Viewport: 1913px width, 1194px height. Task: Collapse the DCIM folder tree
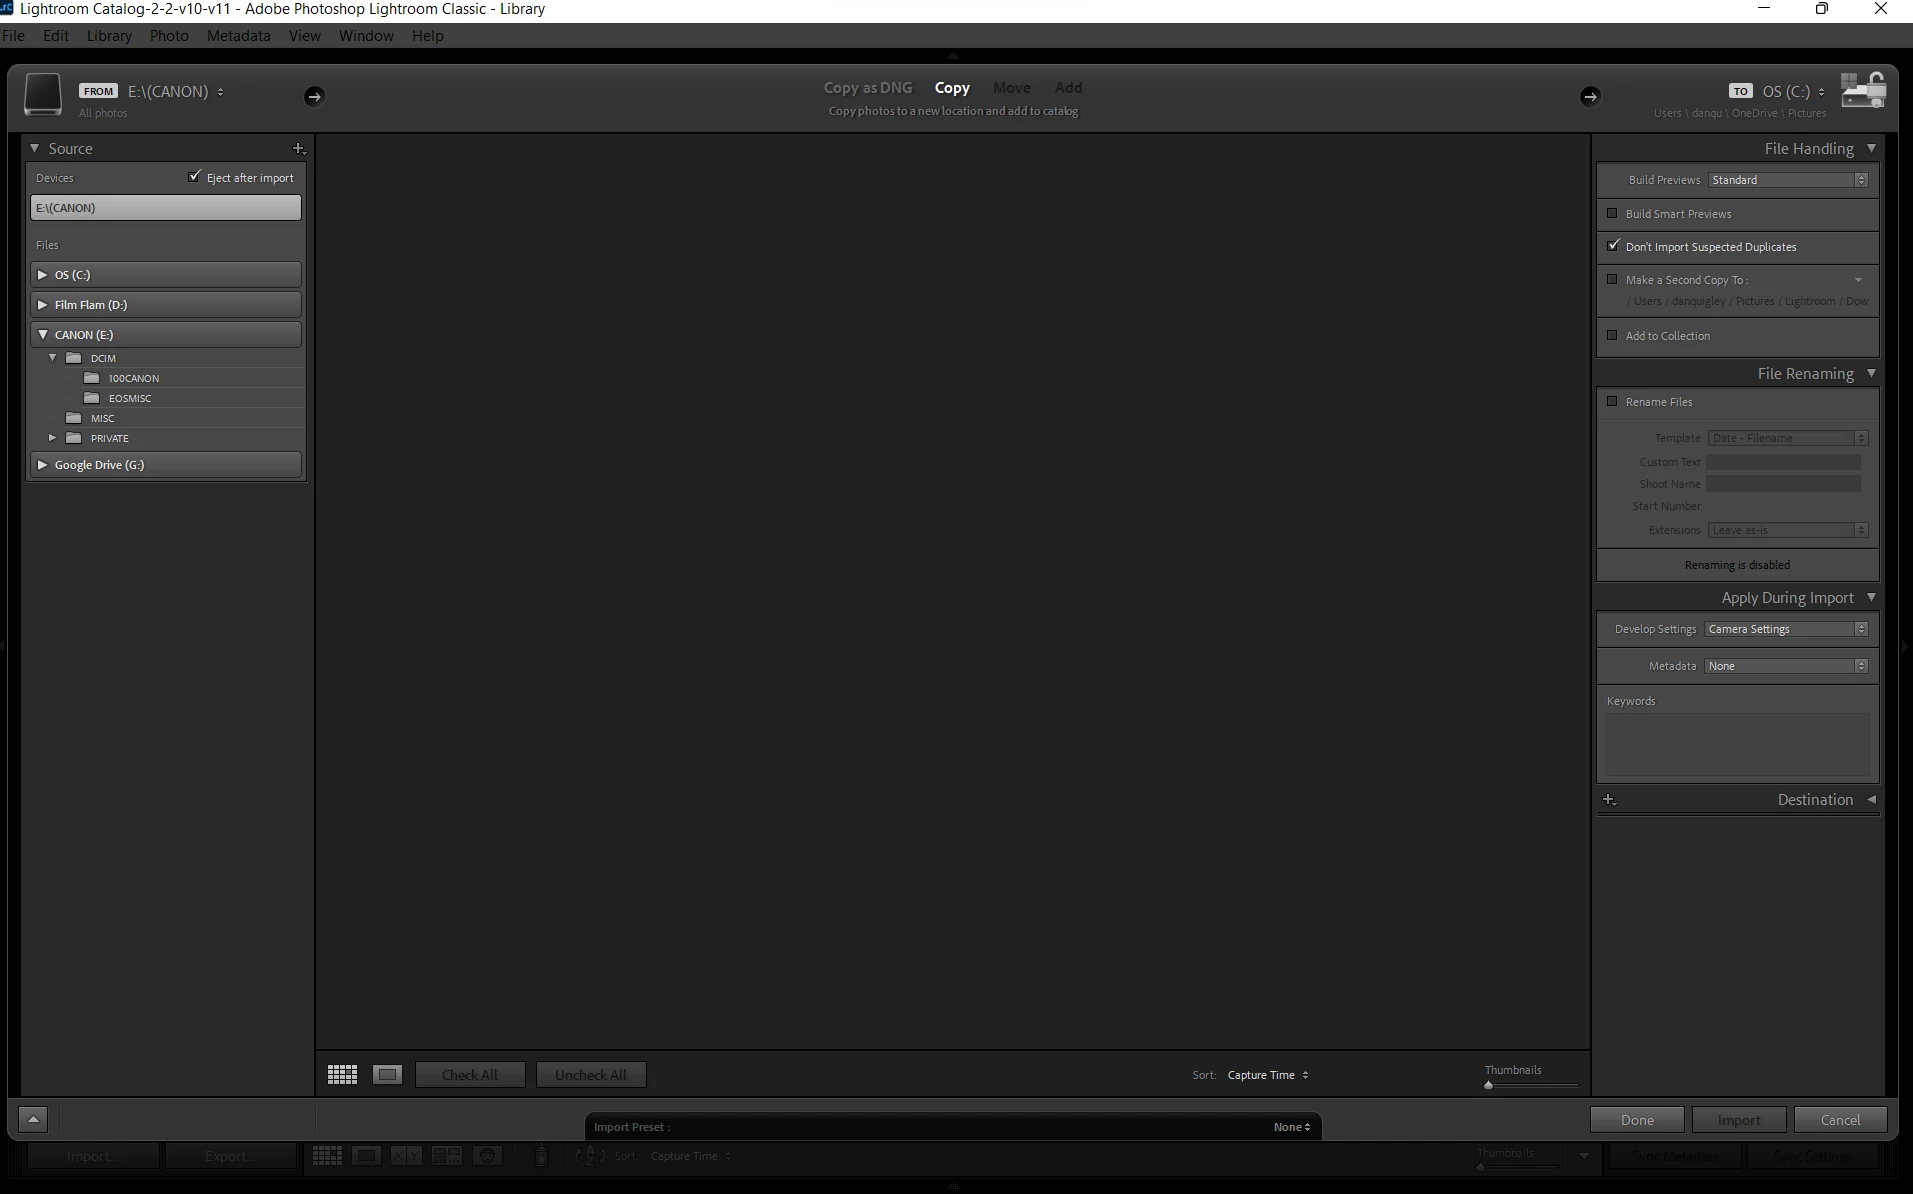pos(53,357)
